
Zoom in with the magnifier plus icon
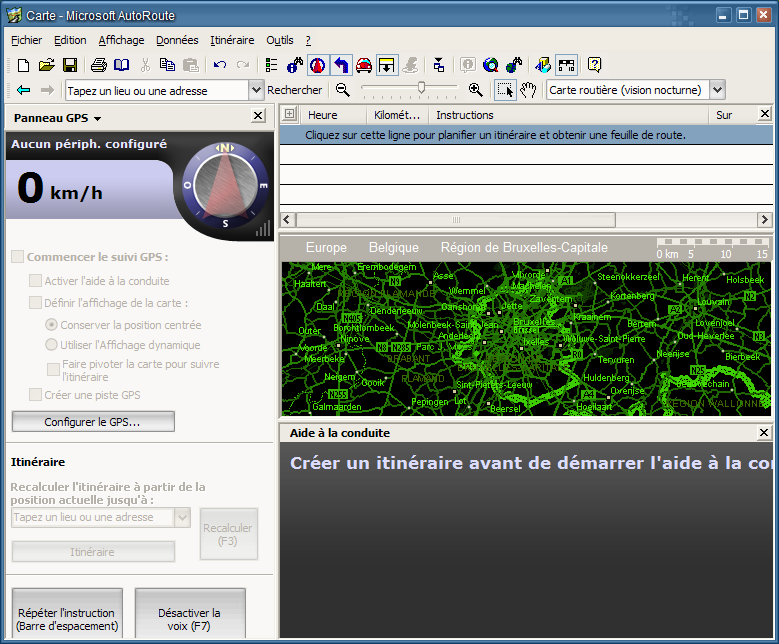(x=475, y=90)
